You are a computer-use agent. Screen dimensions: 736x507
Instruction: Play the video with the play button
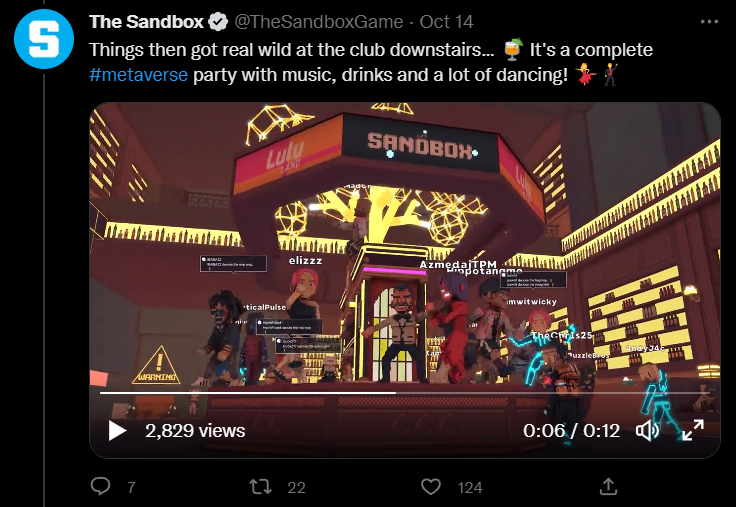tap(117, 430)
